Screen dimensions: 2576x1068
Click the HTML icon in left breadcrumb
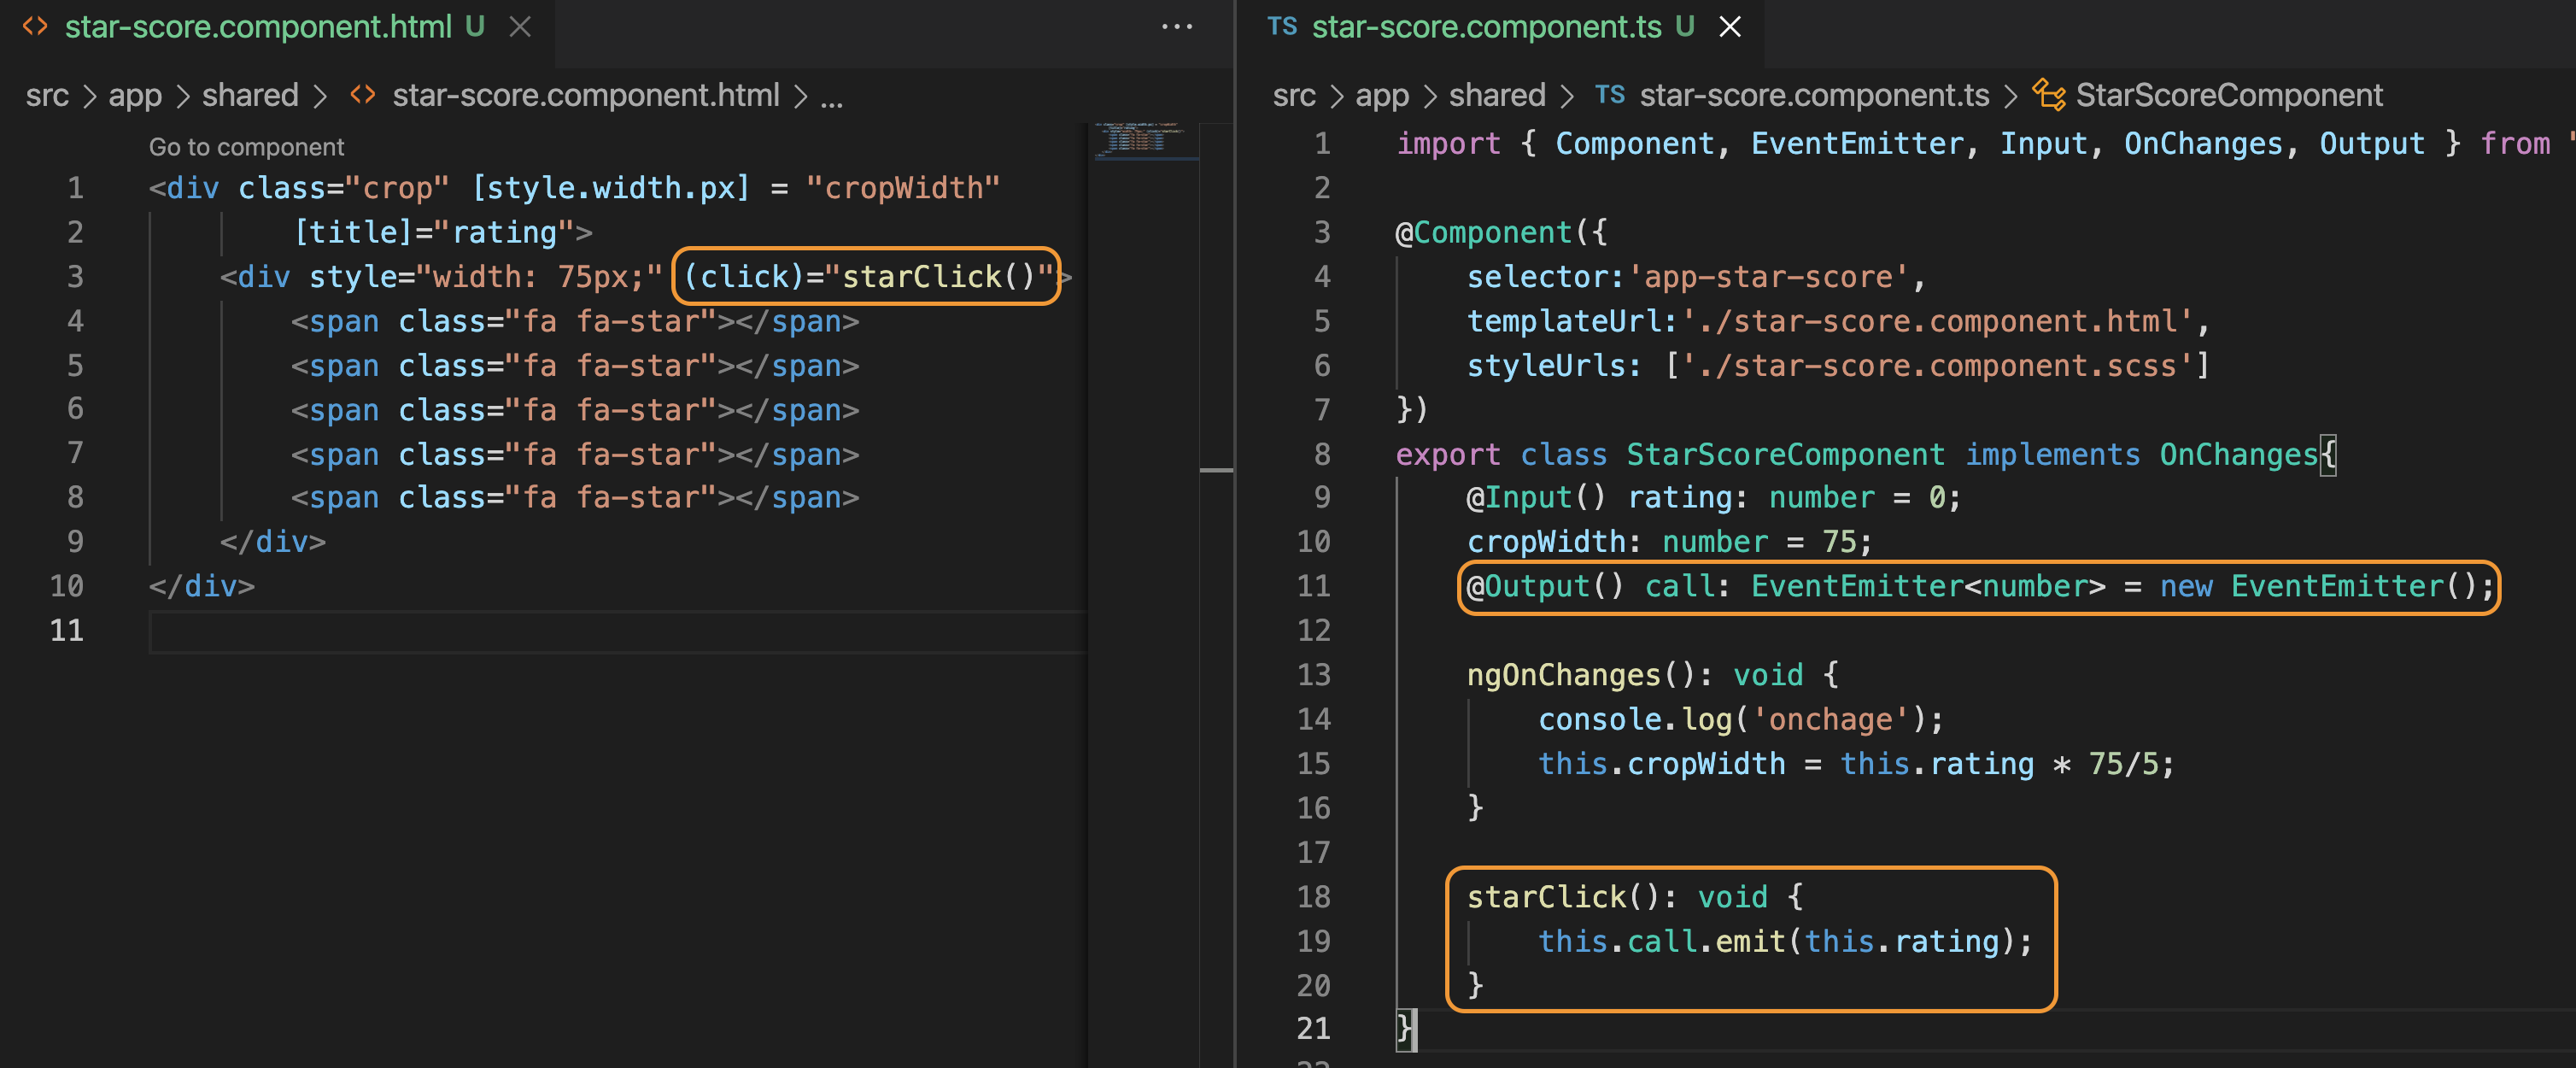pos(363,95)
